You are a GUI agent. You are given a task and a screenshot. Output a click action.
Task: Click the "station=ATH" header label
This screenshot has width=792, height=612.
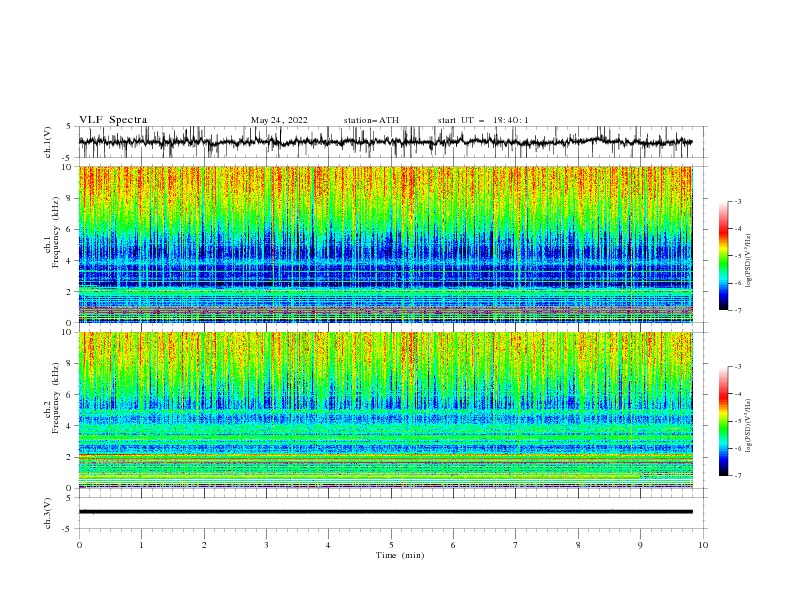[x=371, y=120]
